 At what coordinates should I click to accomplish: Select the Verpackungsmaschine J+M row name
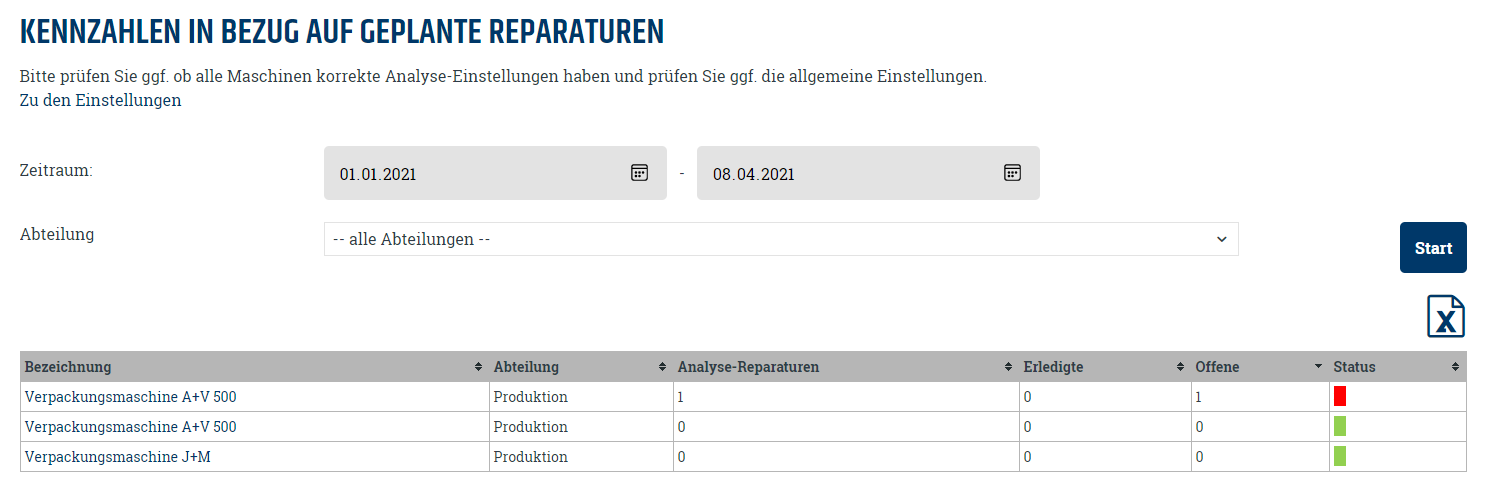click(117, 457)
